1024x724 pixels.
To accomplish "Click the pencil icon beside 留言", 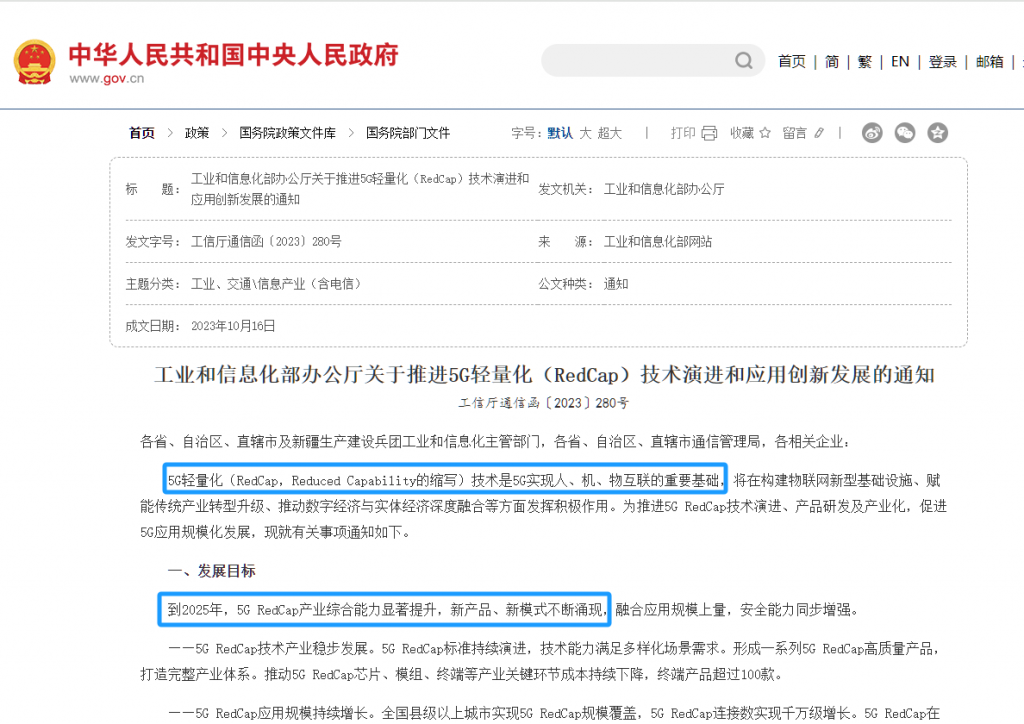I will tap(819, 133).
